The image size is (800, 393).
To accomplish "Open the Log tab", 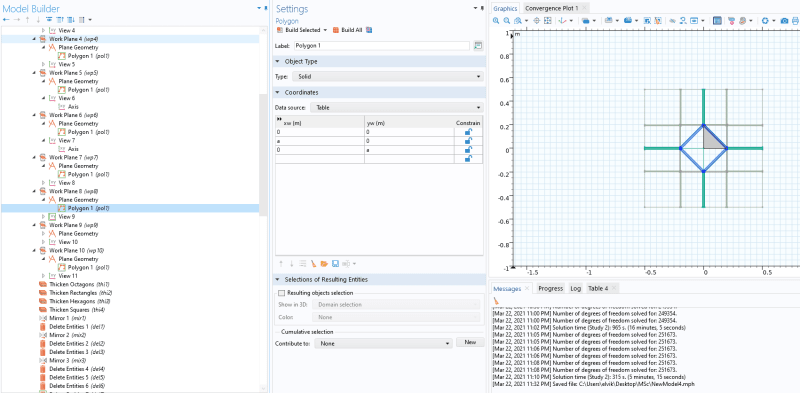I will (576, 288).
